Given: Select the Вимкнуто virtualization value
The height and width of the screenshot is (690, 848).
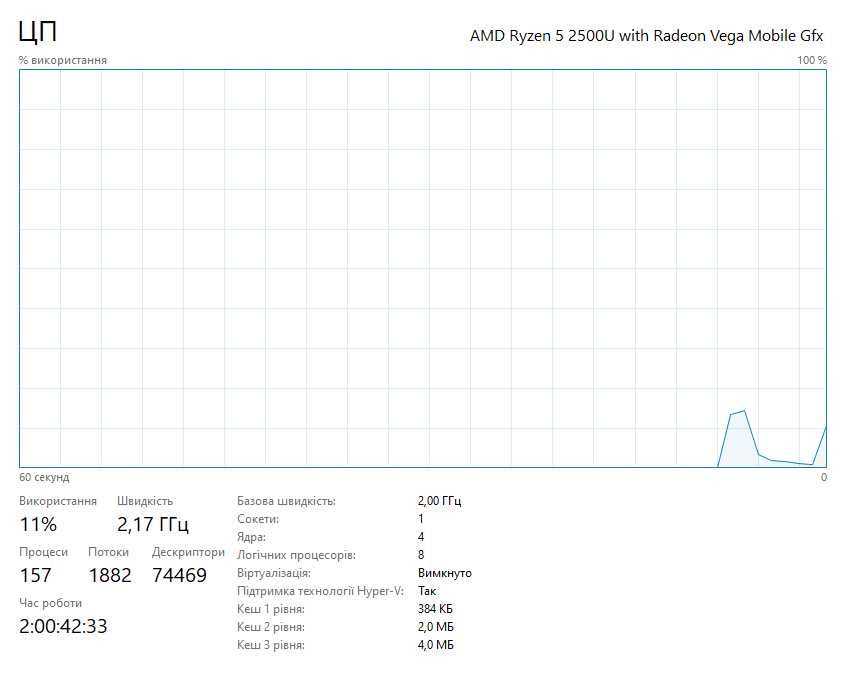Looking at the screenshot, I should click(445, 573).
